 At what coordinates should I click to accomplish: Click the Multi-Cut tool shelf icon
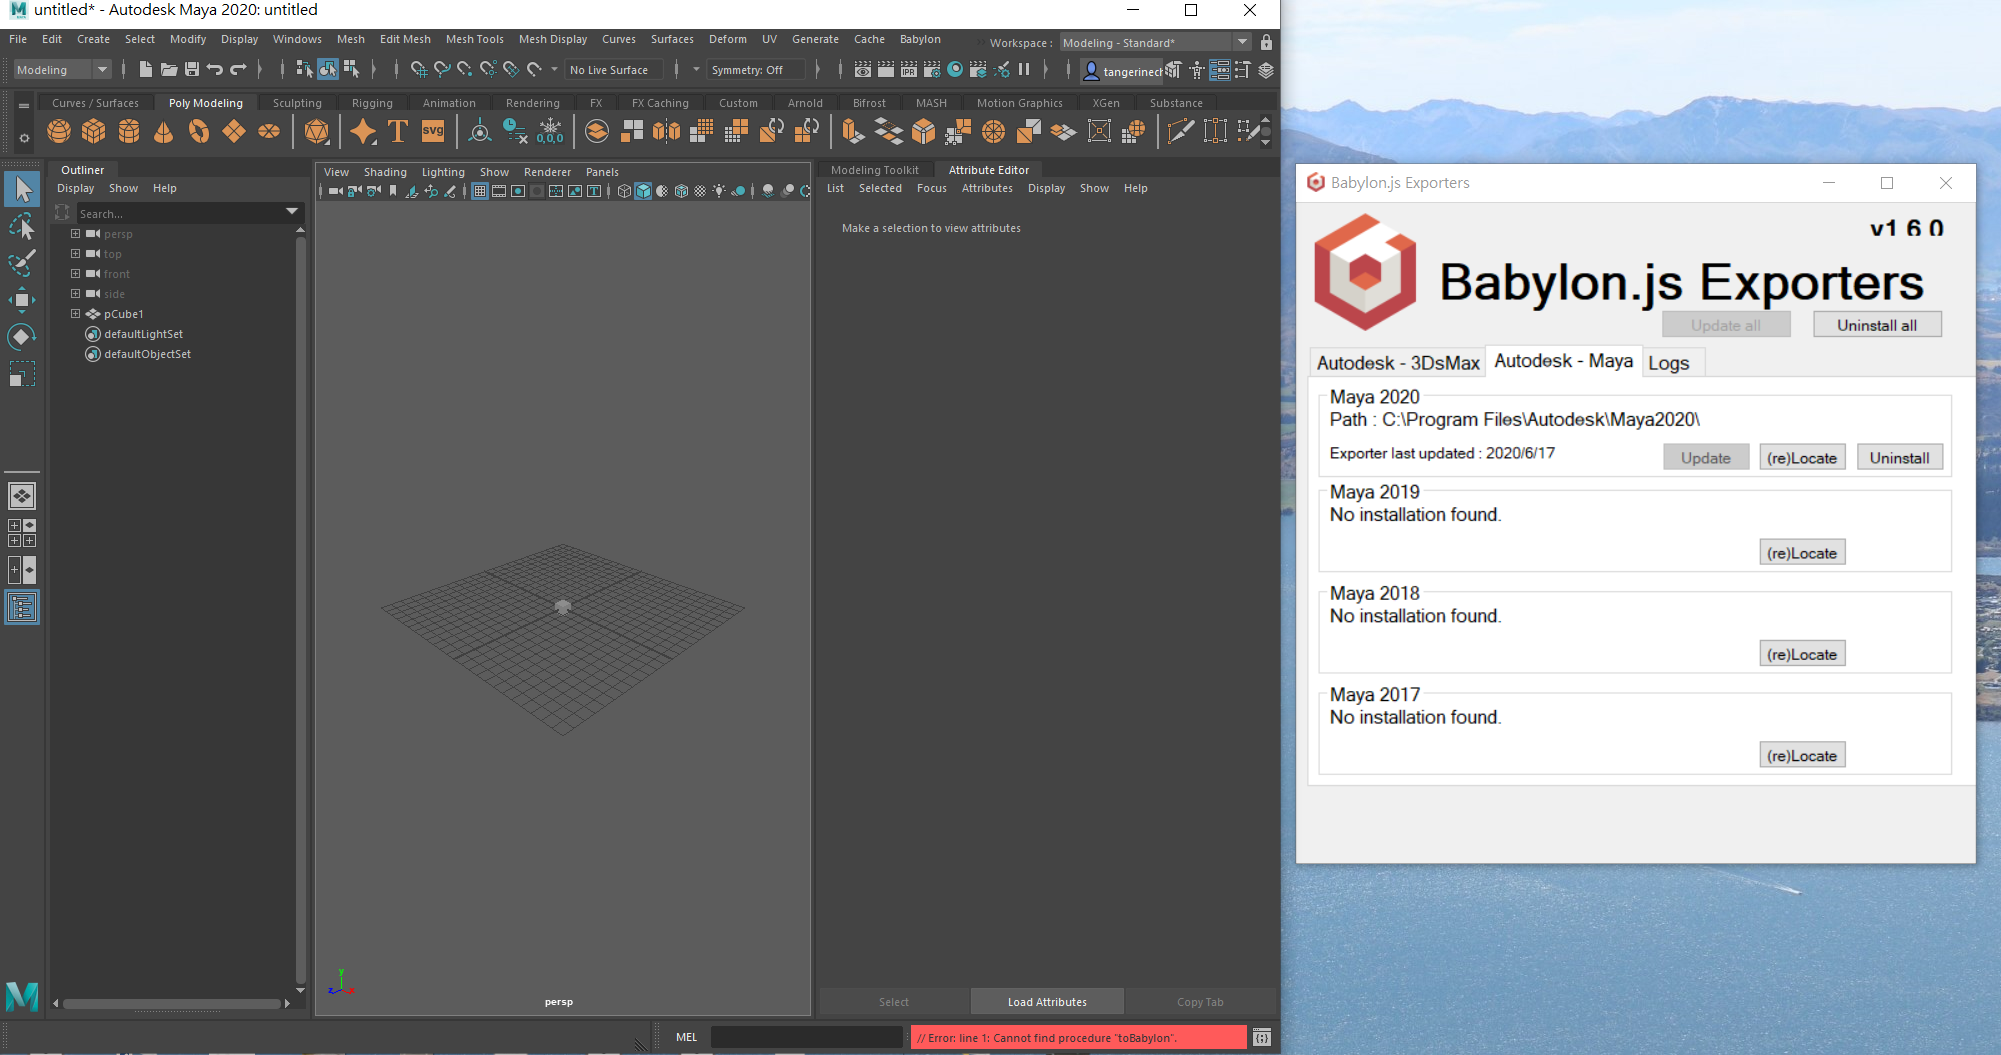(1180, 131)
